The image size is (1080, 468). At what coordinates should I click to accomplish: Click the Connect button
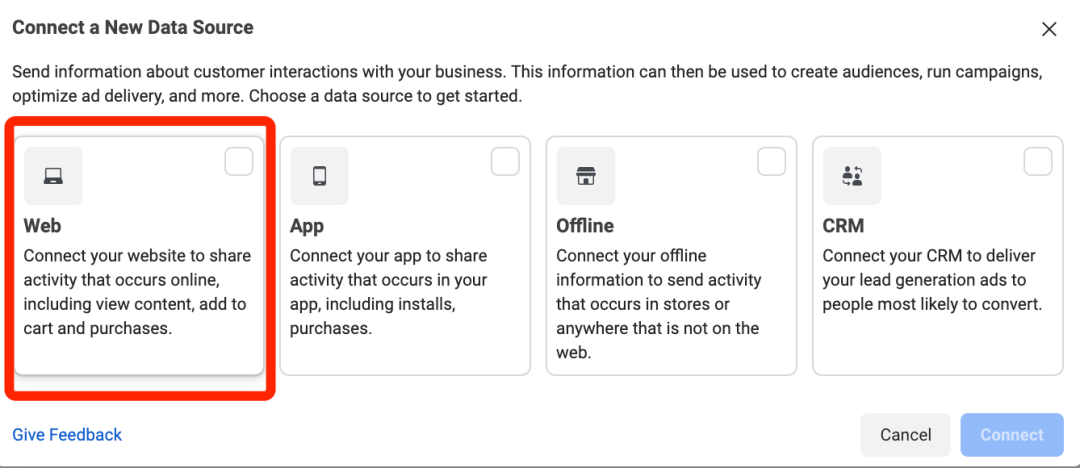[1012, 435]
